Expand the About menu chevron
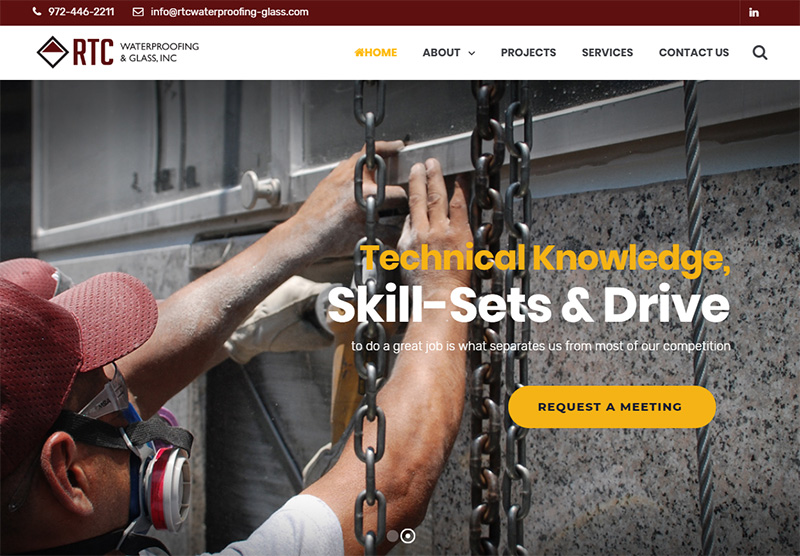Screen dimensions: 800x556 471,53
